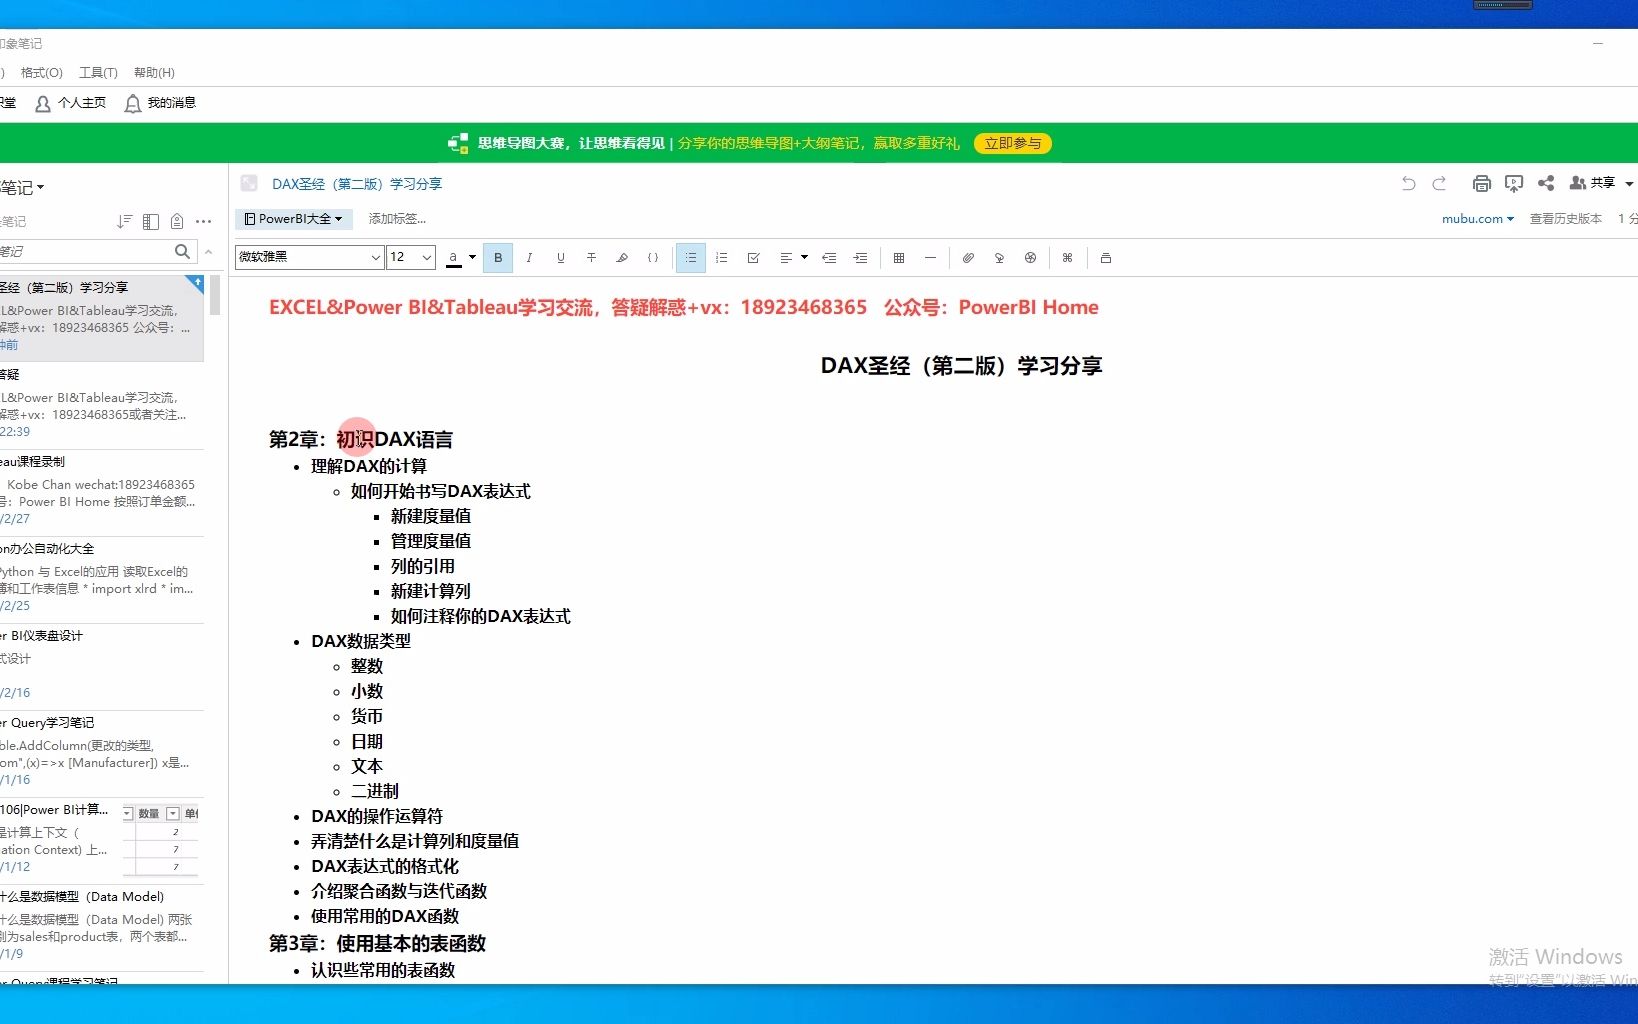The image size is (1638, 1024).
Task: Click icon right of the paperclip
Action: coord(999,258)
